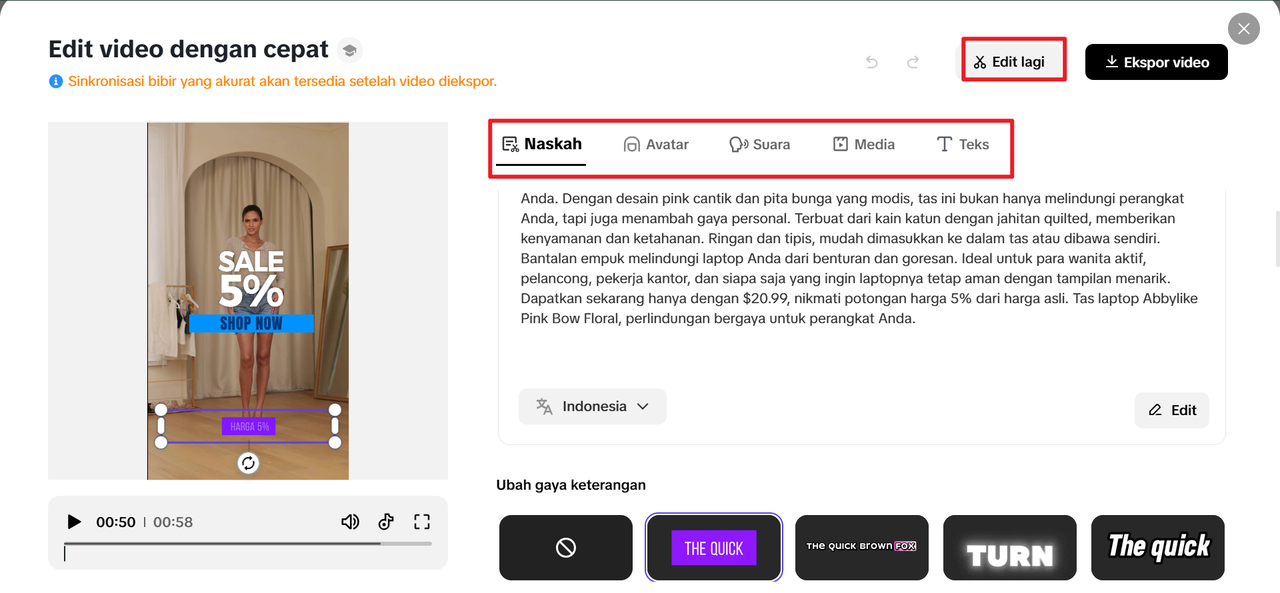
Task: Select the HARGA 5% caption on preview
Action: coord(248,427)
